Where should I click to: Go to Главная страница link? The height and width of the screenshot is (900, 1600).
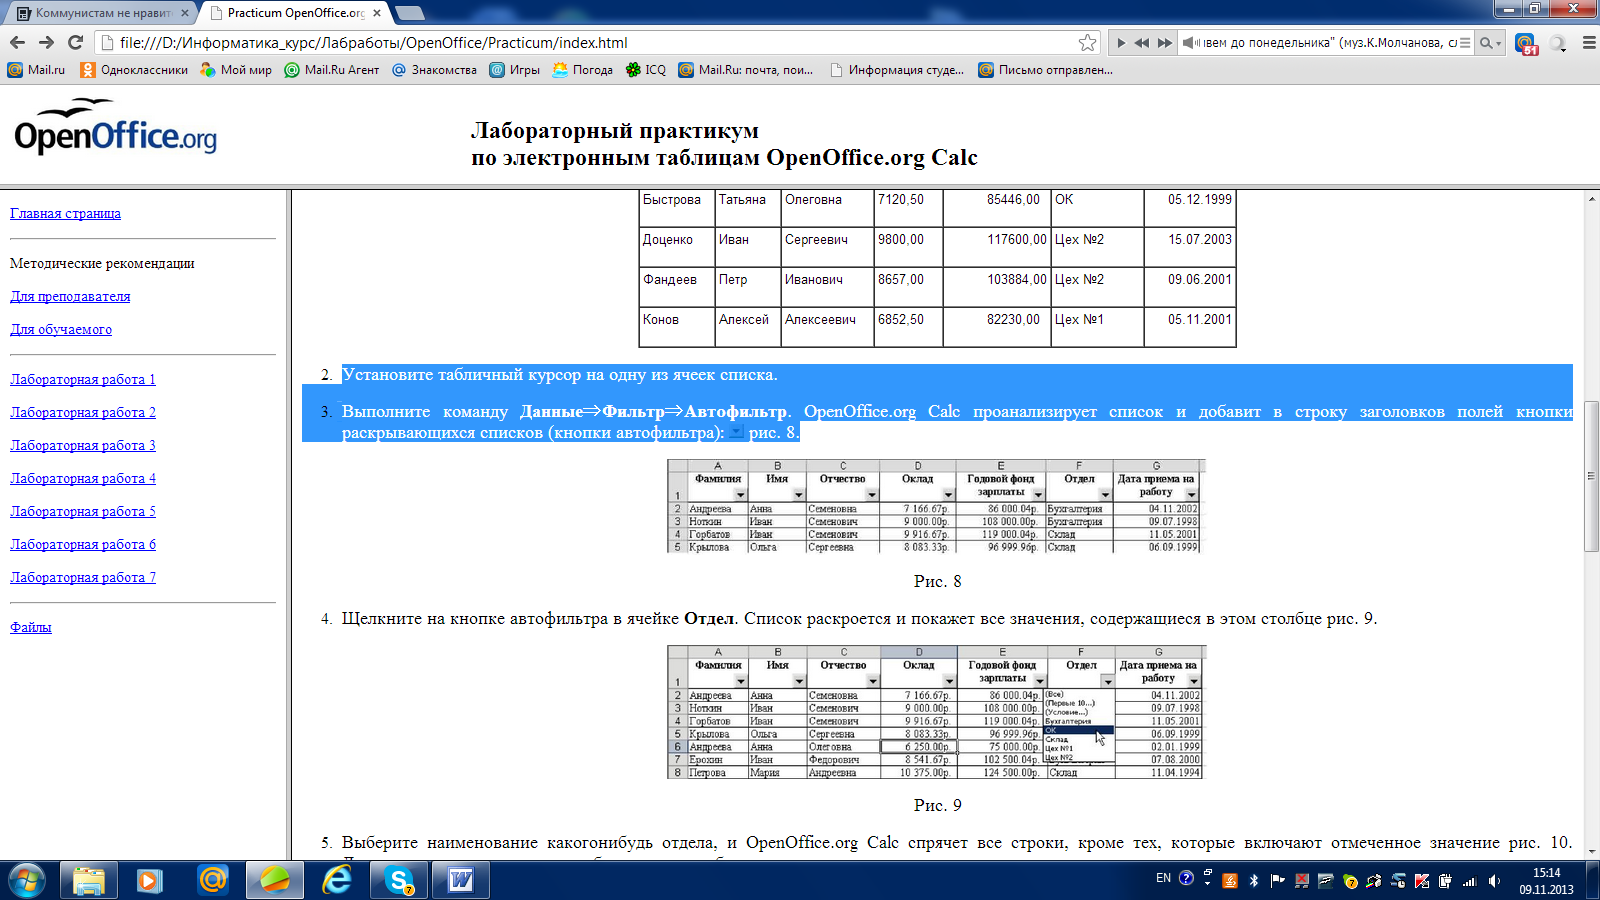click(65, 213)
